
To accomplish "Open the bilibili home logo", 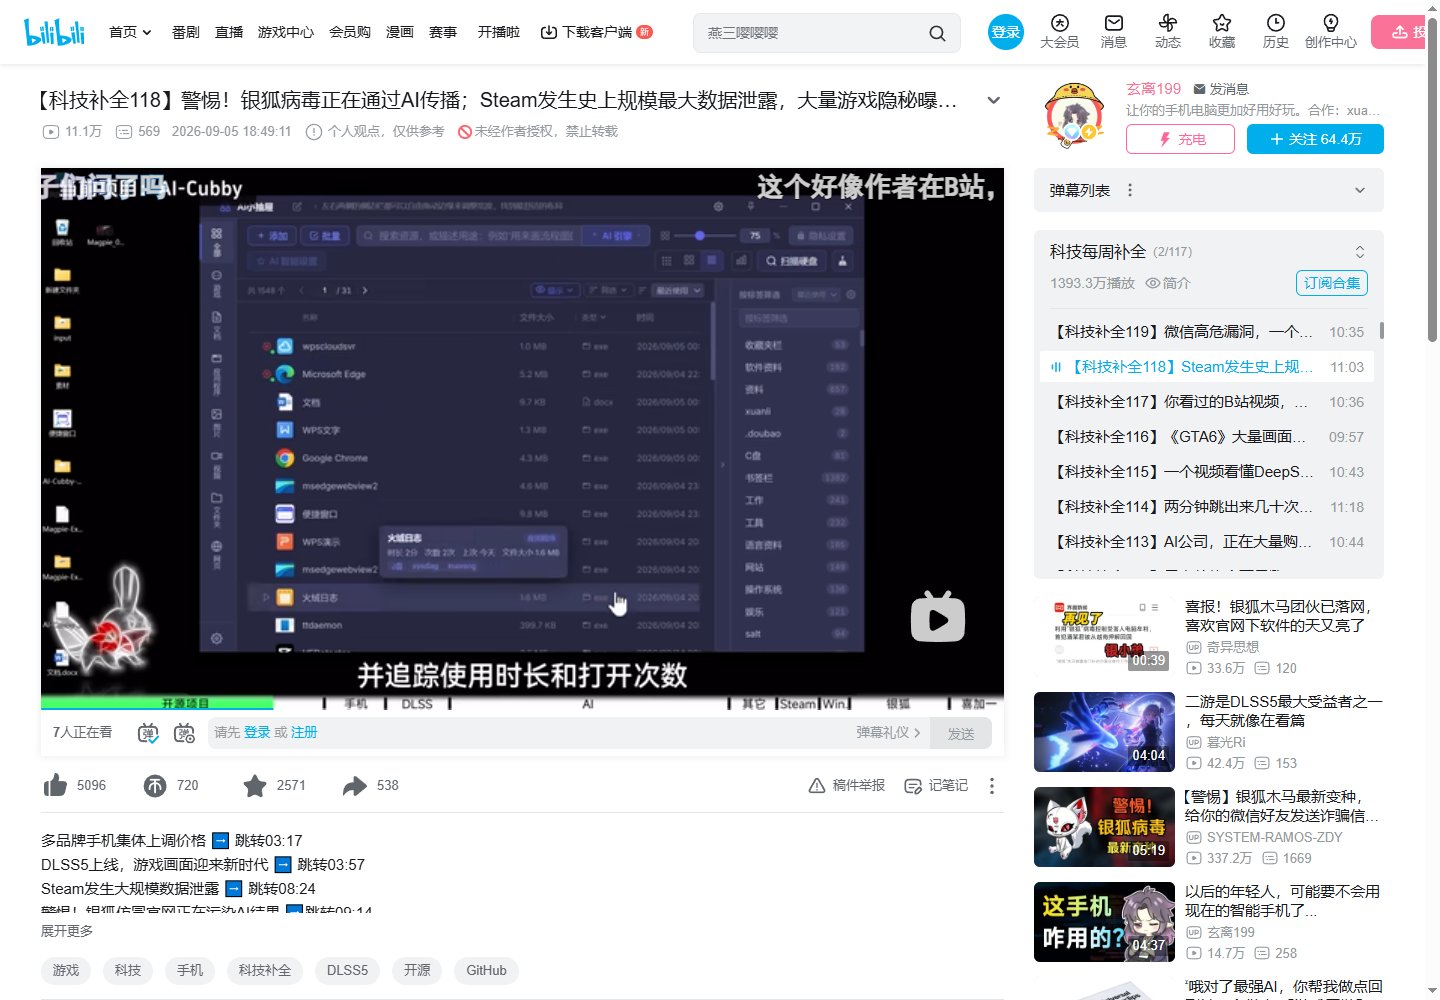I will coord(54,32).
